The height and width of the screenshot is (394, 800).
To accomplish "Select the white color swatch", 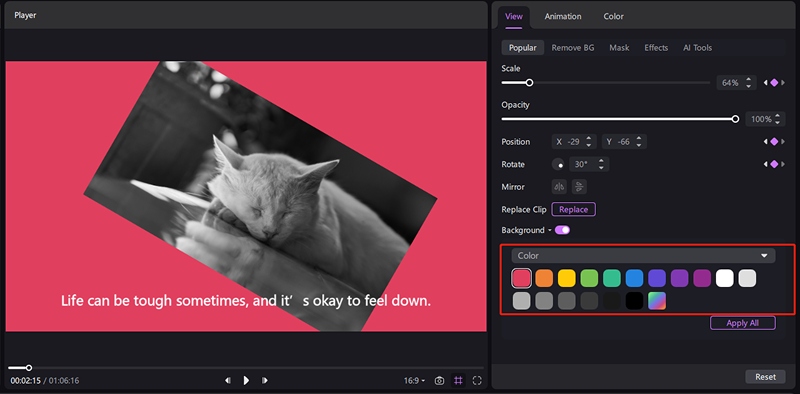I will coord(724,278).
